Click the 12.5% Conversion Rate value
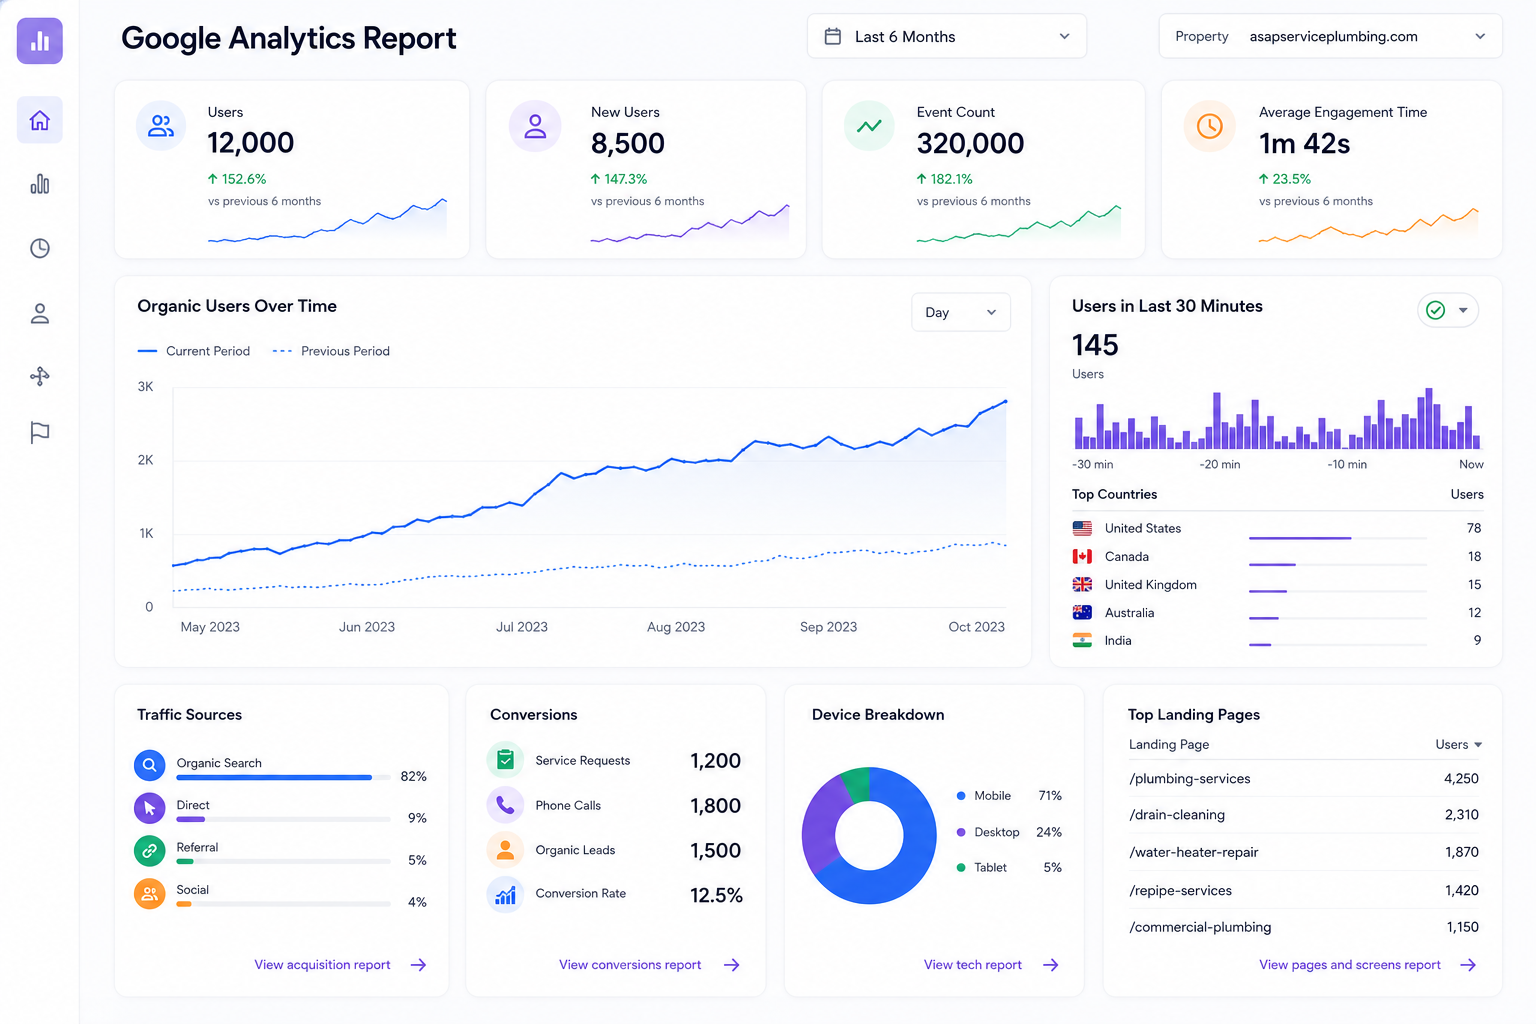The width and height of the screenshot is (1536, 1024). coord(716,895)
